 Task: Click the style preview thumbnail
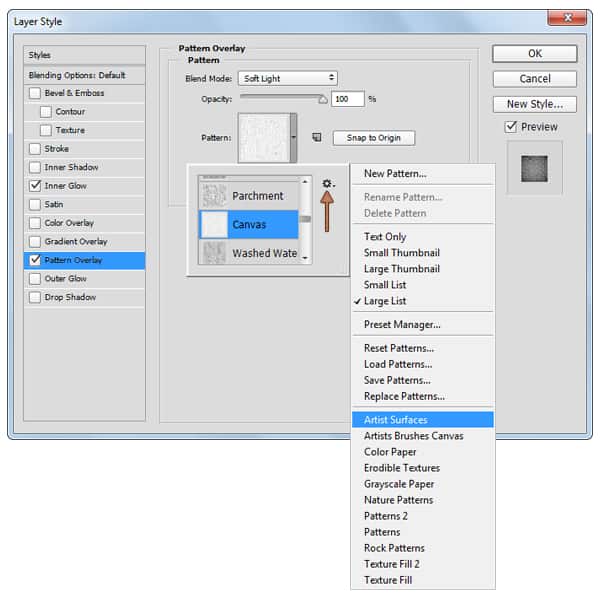(x=534, y=168)
